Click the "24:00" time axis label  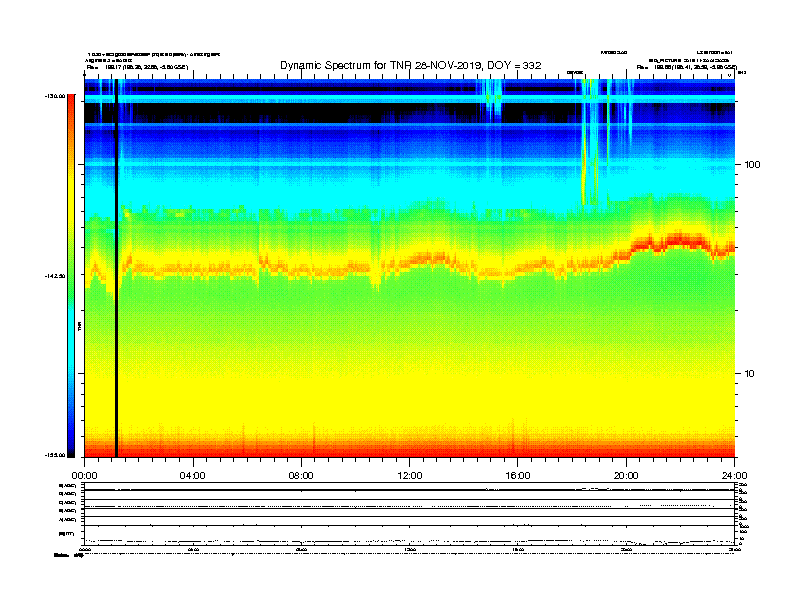click(734, 476)
